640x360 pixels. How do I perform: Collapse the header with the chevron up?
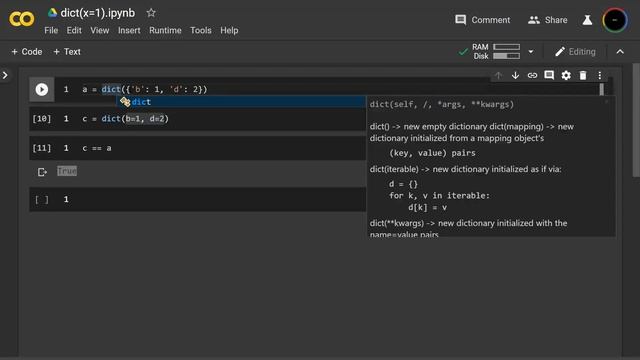(620, 52)
